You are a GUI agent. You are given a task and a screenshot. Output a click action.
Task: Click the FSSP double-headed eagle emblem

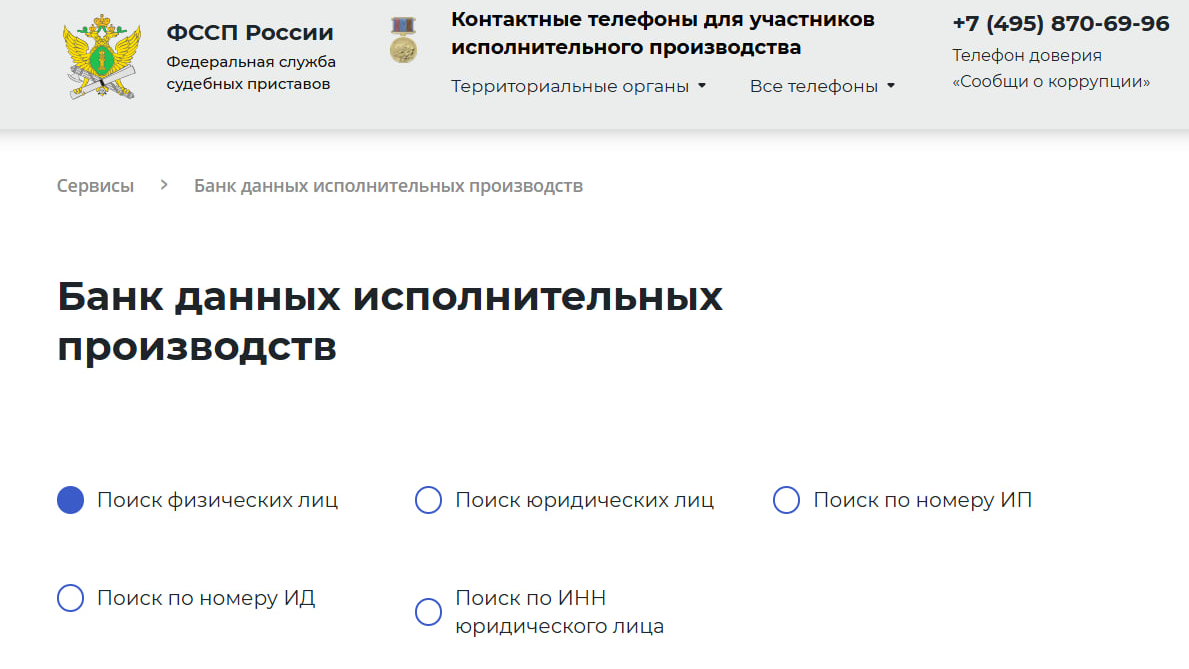coord(101,57)
